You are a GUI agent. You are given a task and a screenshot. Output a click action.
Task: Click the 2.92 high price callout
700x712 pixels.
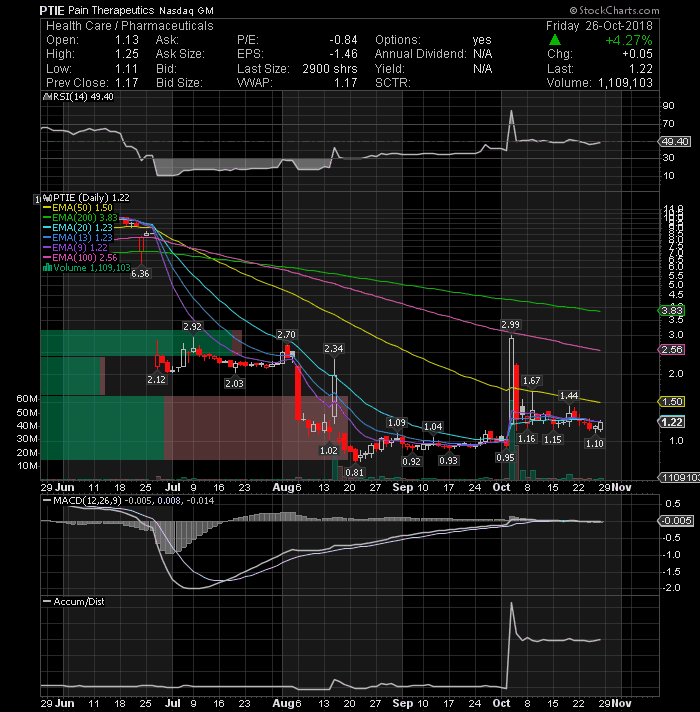192,326
